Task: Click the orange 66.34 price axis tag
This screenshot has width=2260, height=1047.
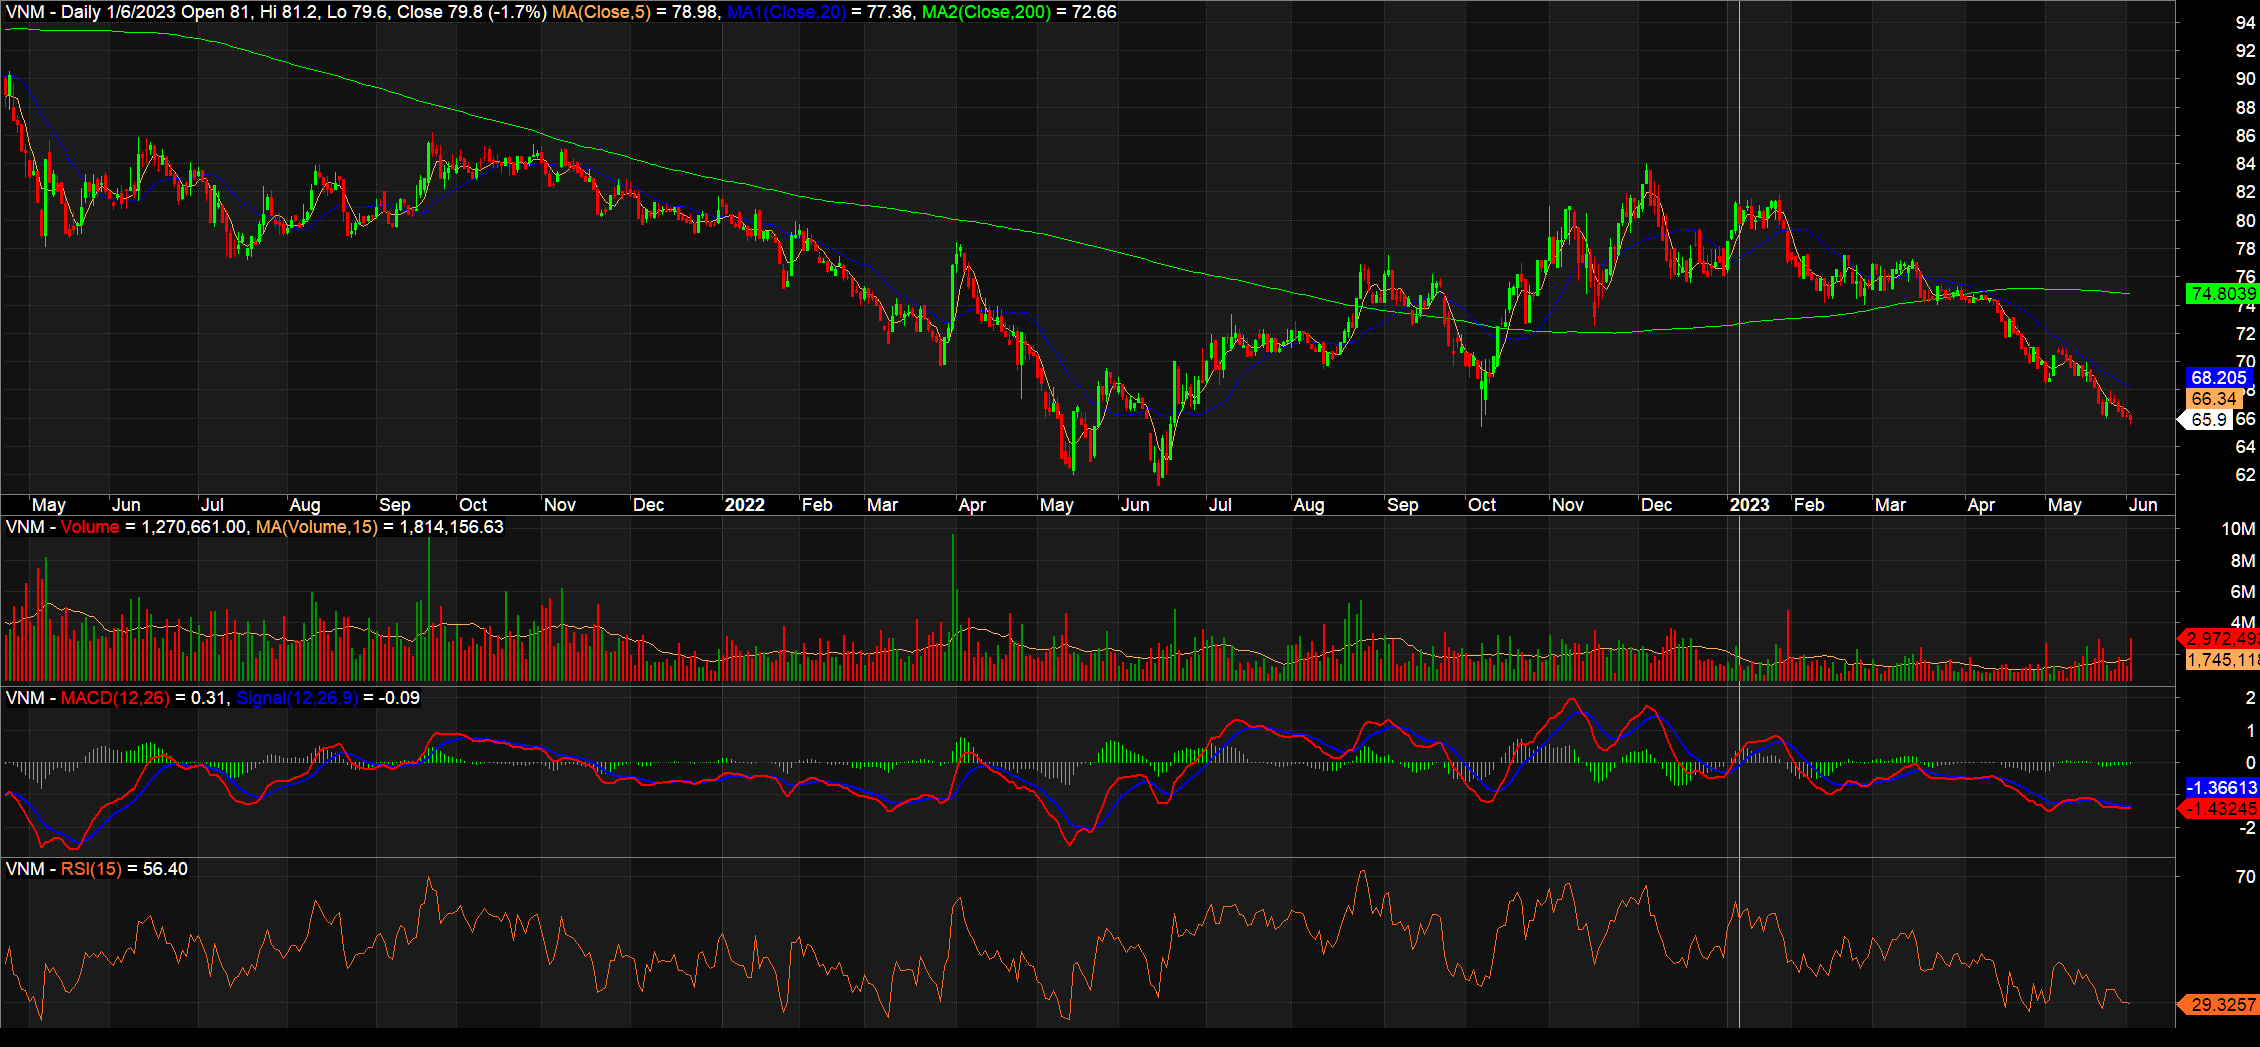Action: pos(2213,398)
